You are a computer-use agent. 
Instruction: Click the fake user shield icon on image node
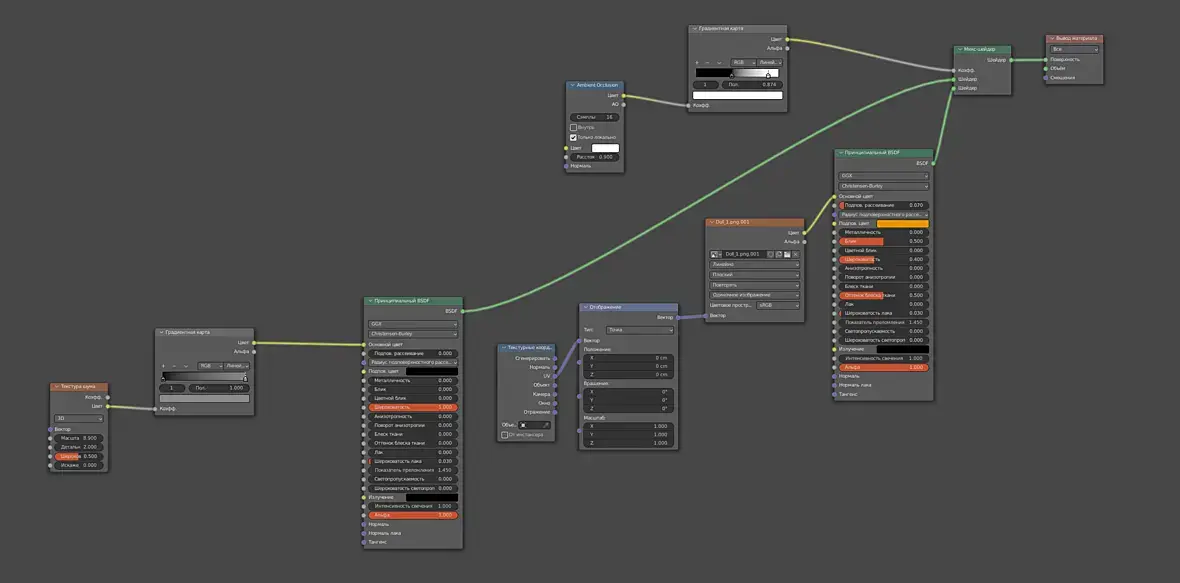(x=771, y=254)
